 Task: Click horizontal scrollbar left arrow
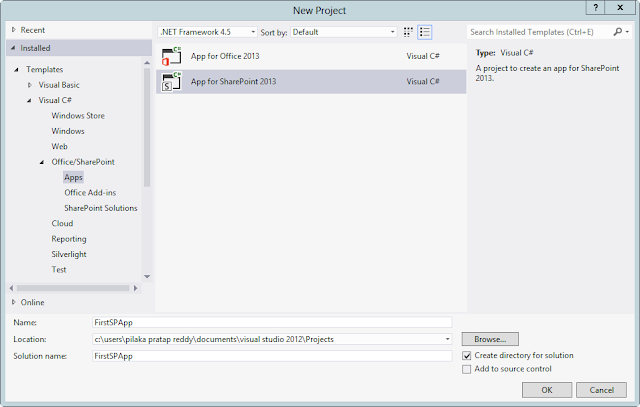click(x=11, y=288)
